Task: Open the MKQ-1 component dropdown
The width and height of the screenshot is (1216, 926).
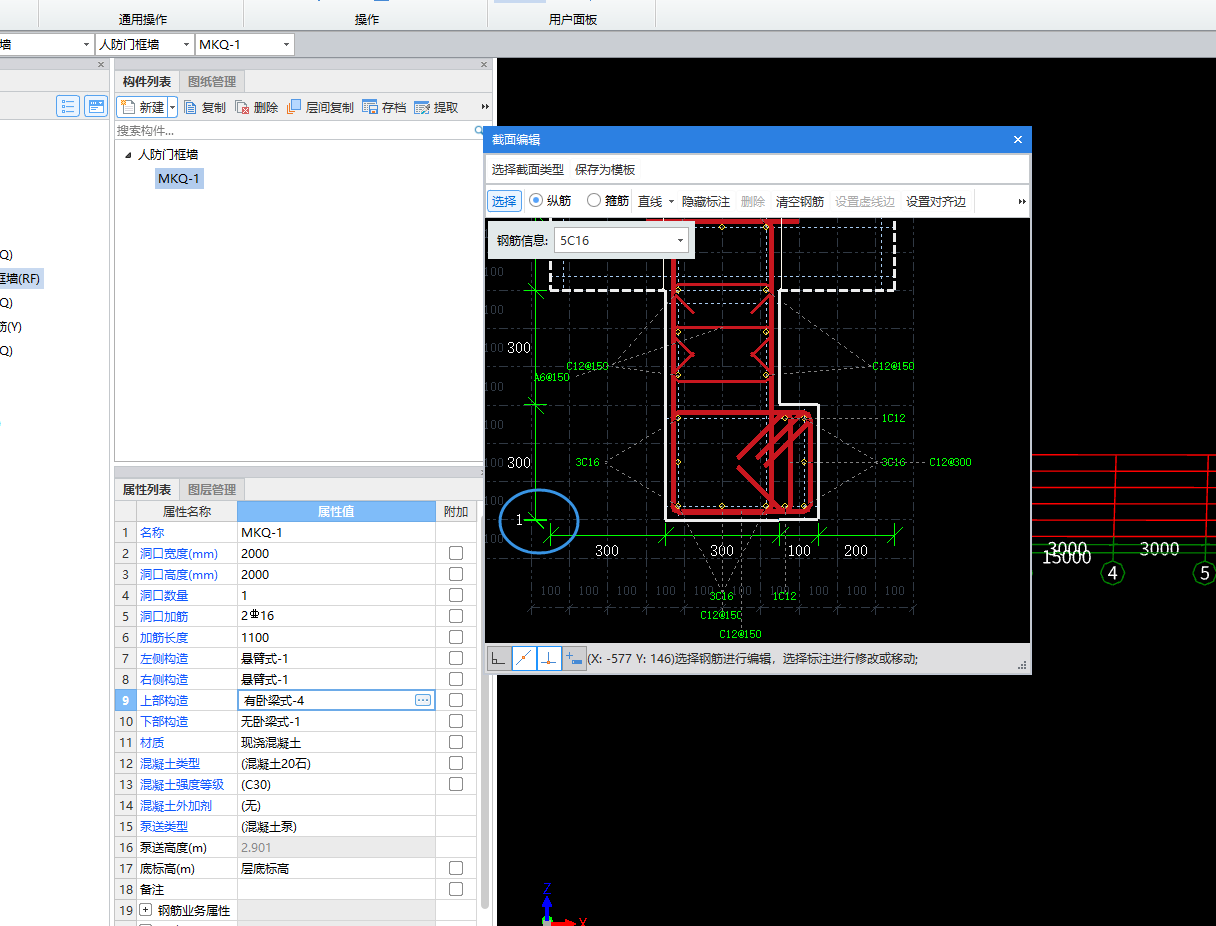Action: 286,45
